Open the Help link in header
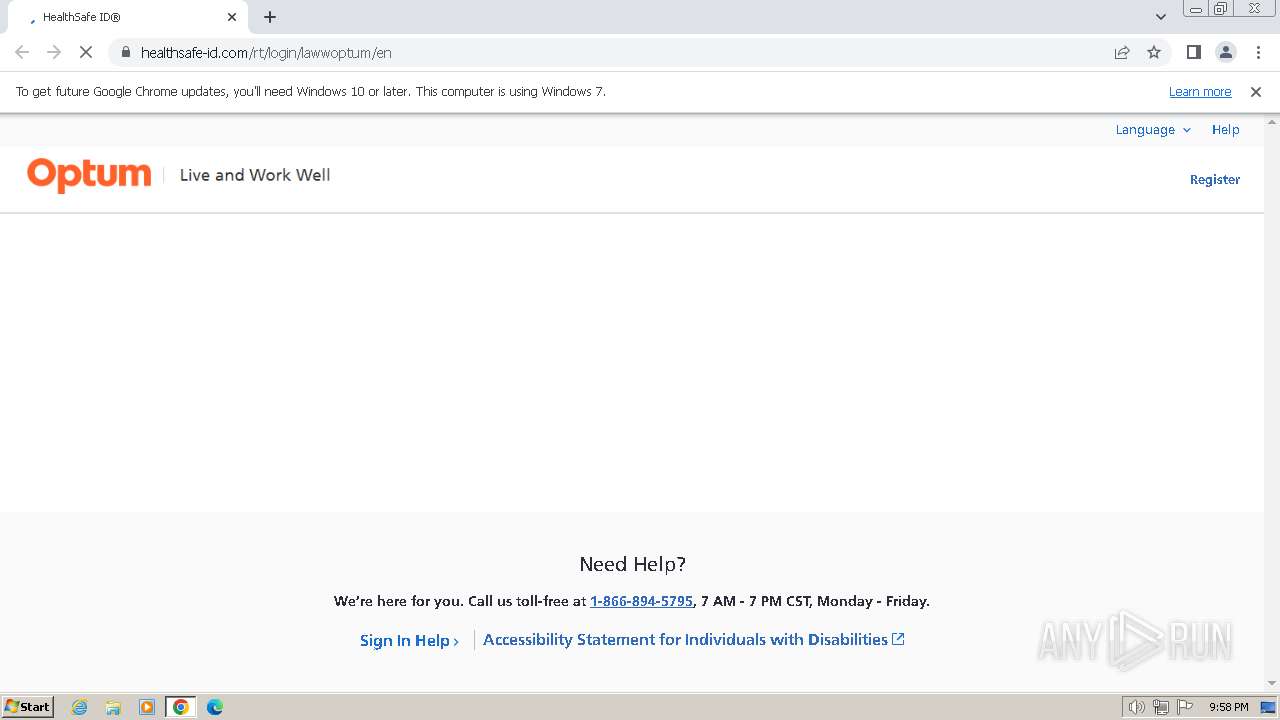The image size is (1280, 720). point(1225,130)
